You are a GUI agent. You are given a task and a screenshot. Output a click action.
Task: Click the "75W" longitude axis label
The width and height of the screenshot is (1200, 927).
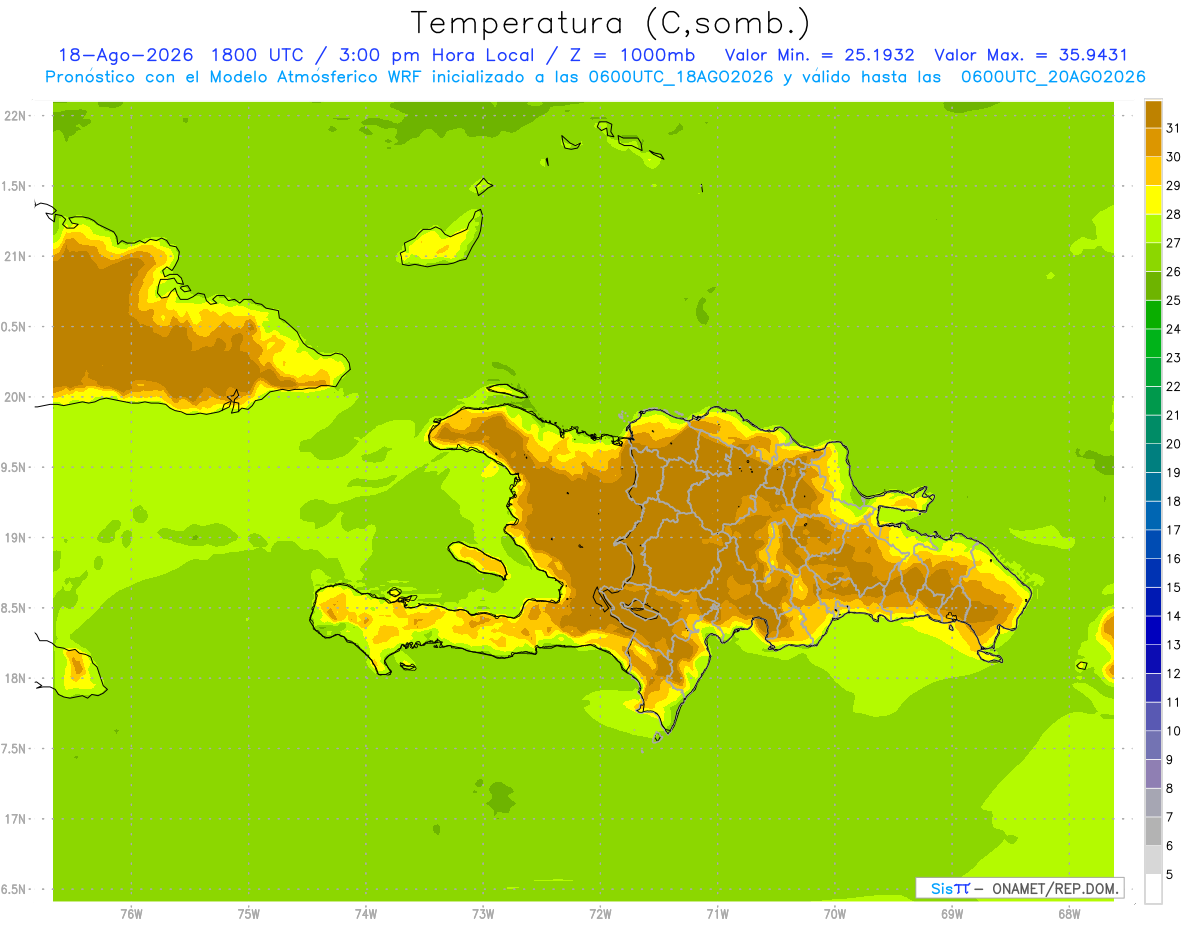(249, 914)
